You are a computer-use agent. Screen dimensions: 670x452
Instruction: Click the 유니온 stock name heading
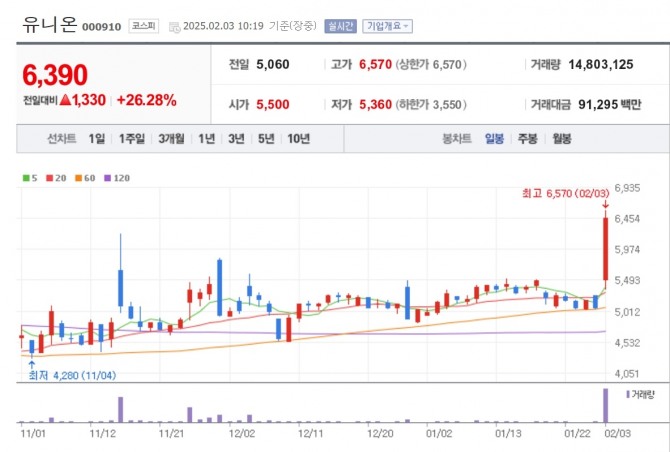[46, 27]
